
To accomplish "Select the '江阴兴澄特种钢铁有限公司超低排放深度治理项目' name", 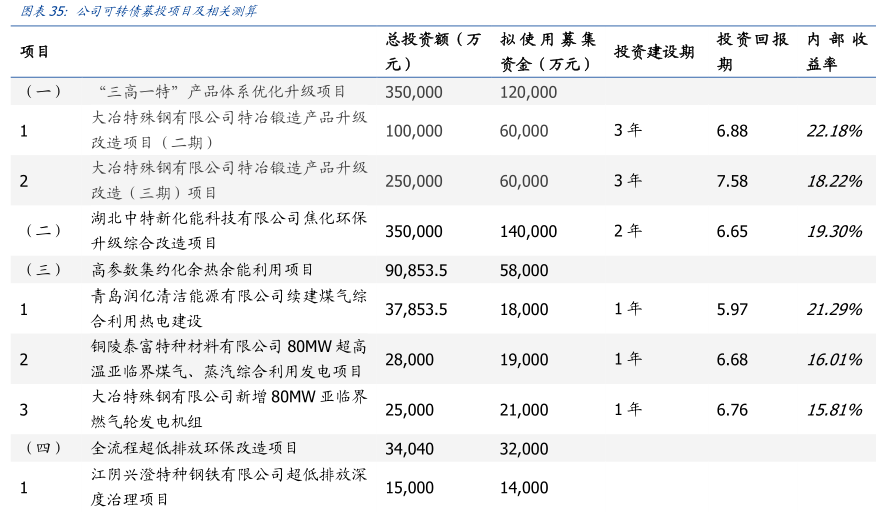I will 229,486.
